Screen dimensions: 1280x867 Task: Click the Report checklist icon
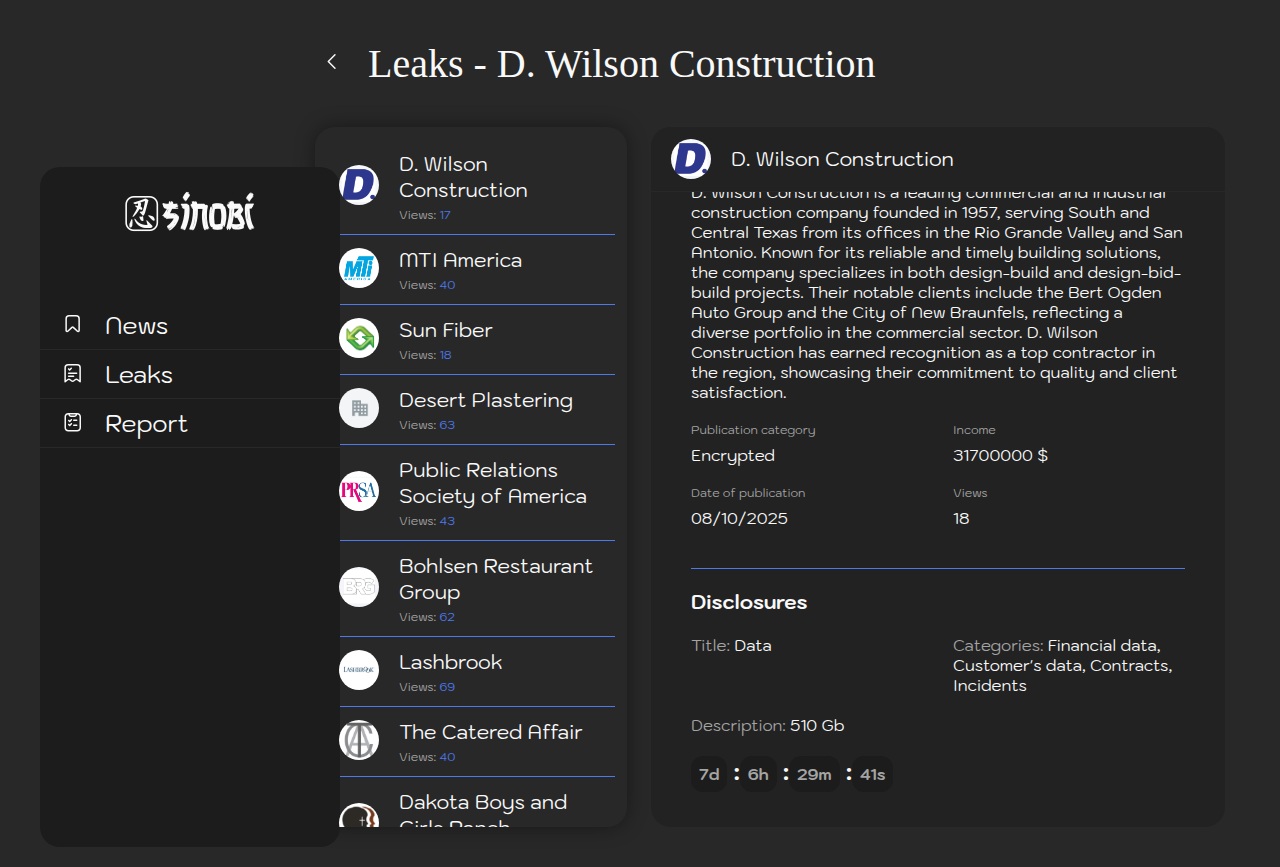[72, 423]
